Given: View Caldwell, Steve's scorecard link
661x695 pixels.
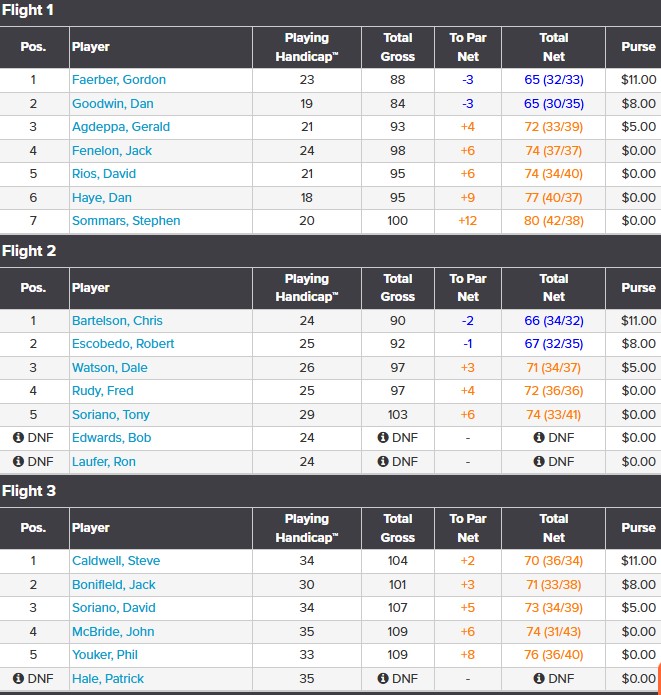Looking at the screenshot, I should 116,561.
